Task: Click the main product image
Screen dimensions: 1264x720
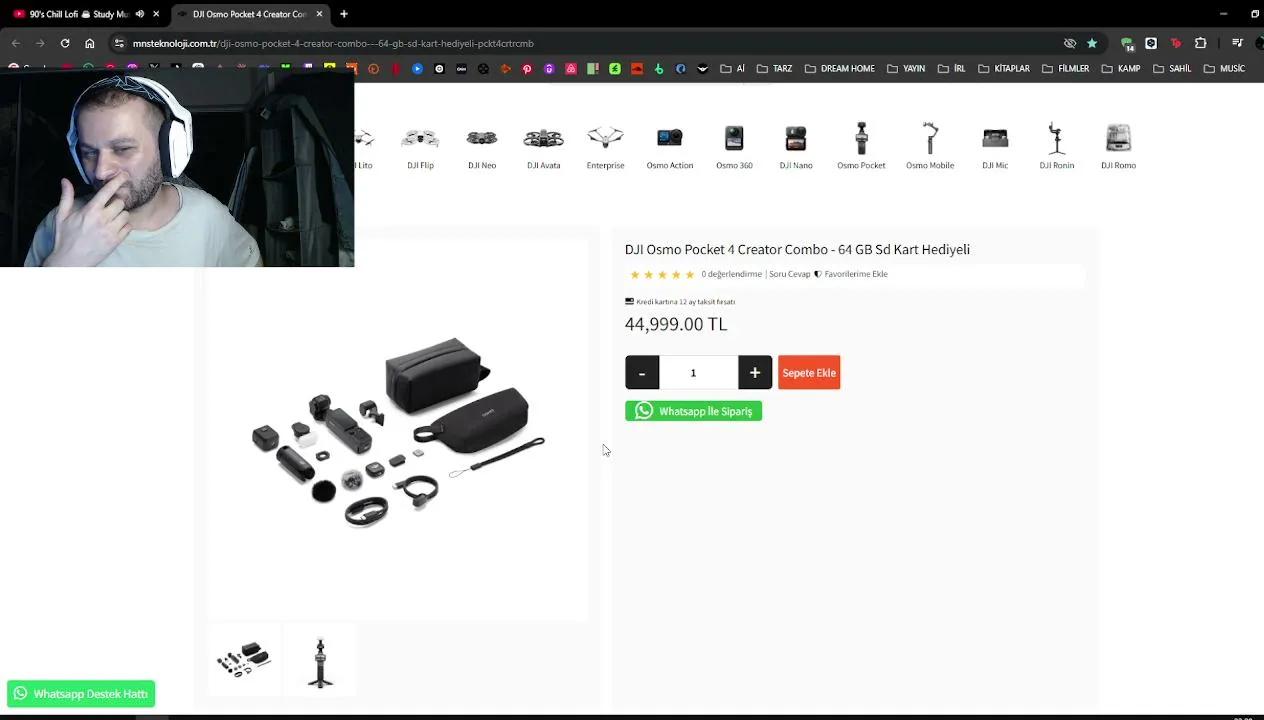Action: [398, 430]
